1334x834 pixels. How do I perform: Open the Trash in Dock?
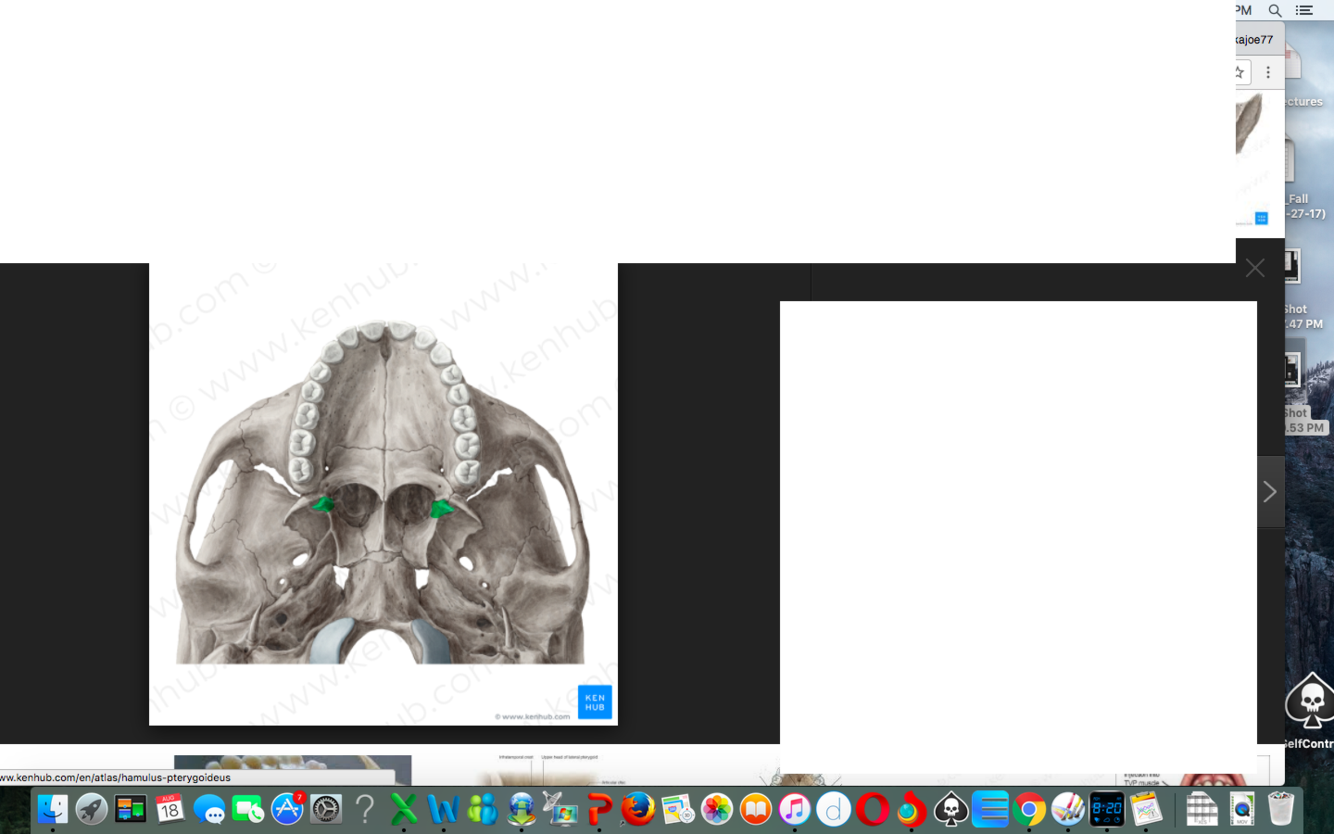(1281, 808)
